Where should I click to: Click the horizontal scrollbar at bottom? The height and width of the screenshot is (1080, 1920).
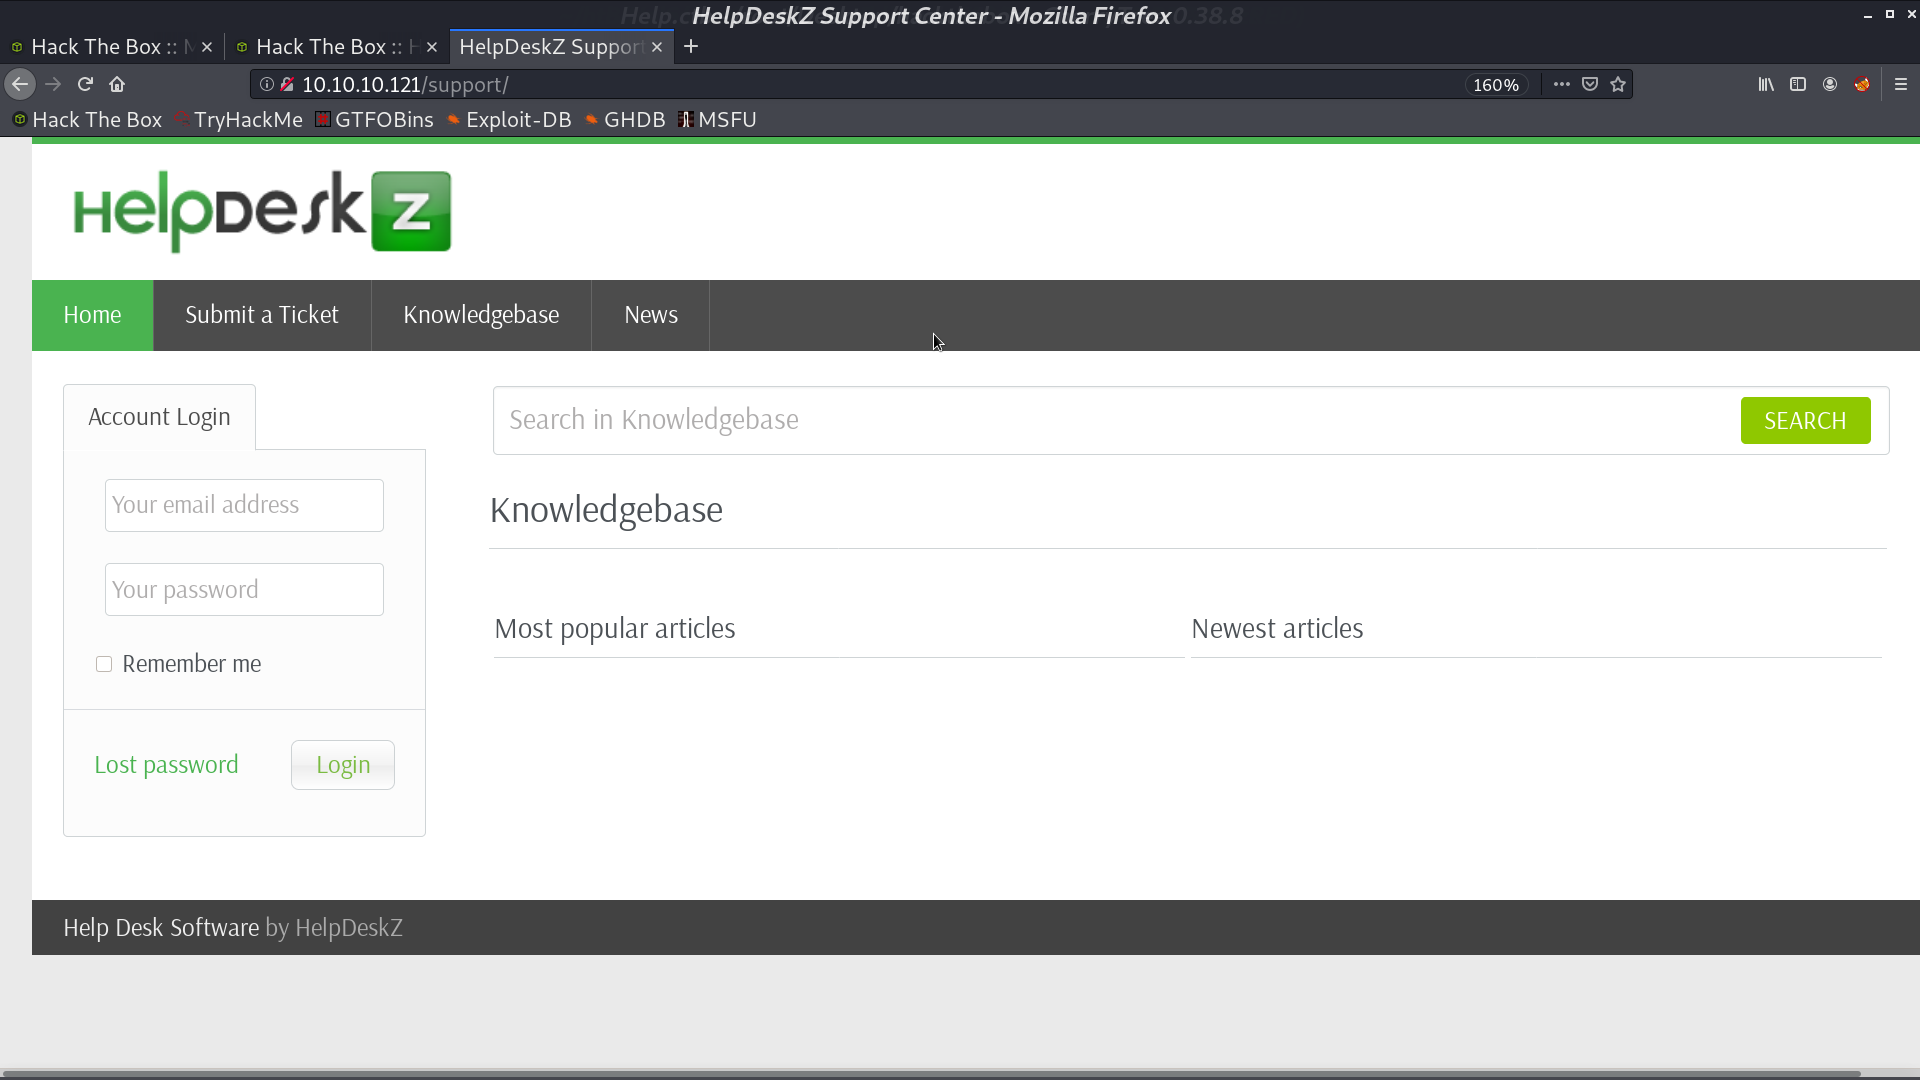(x=930, y=1074)
